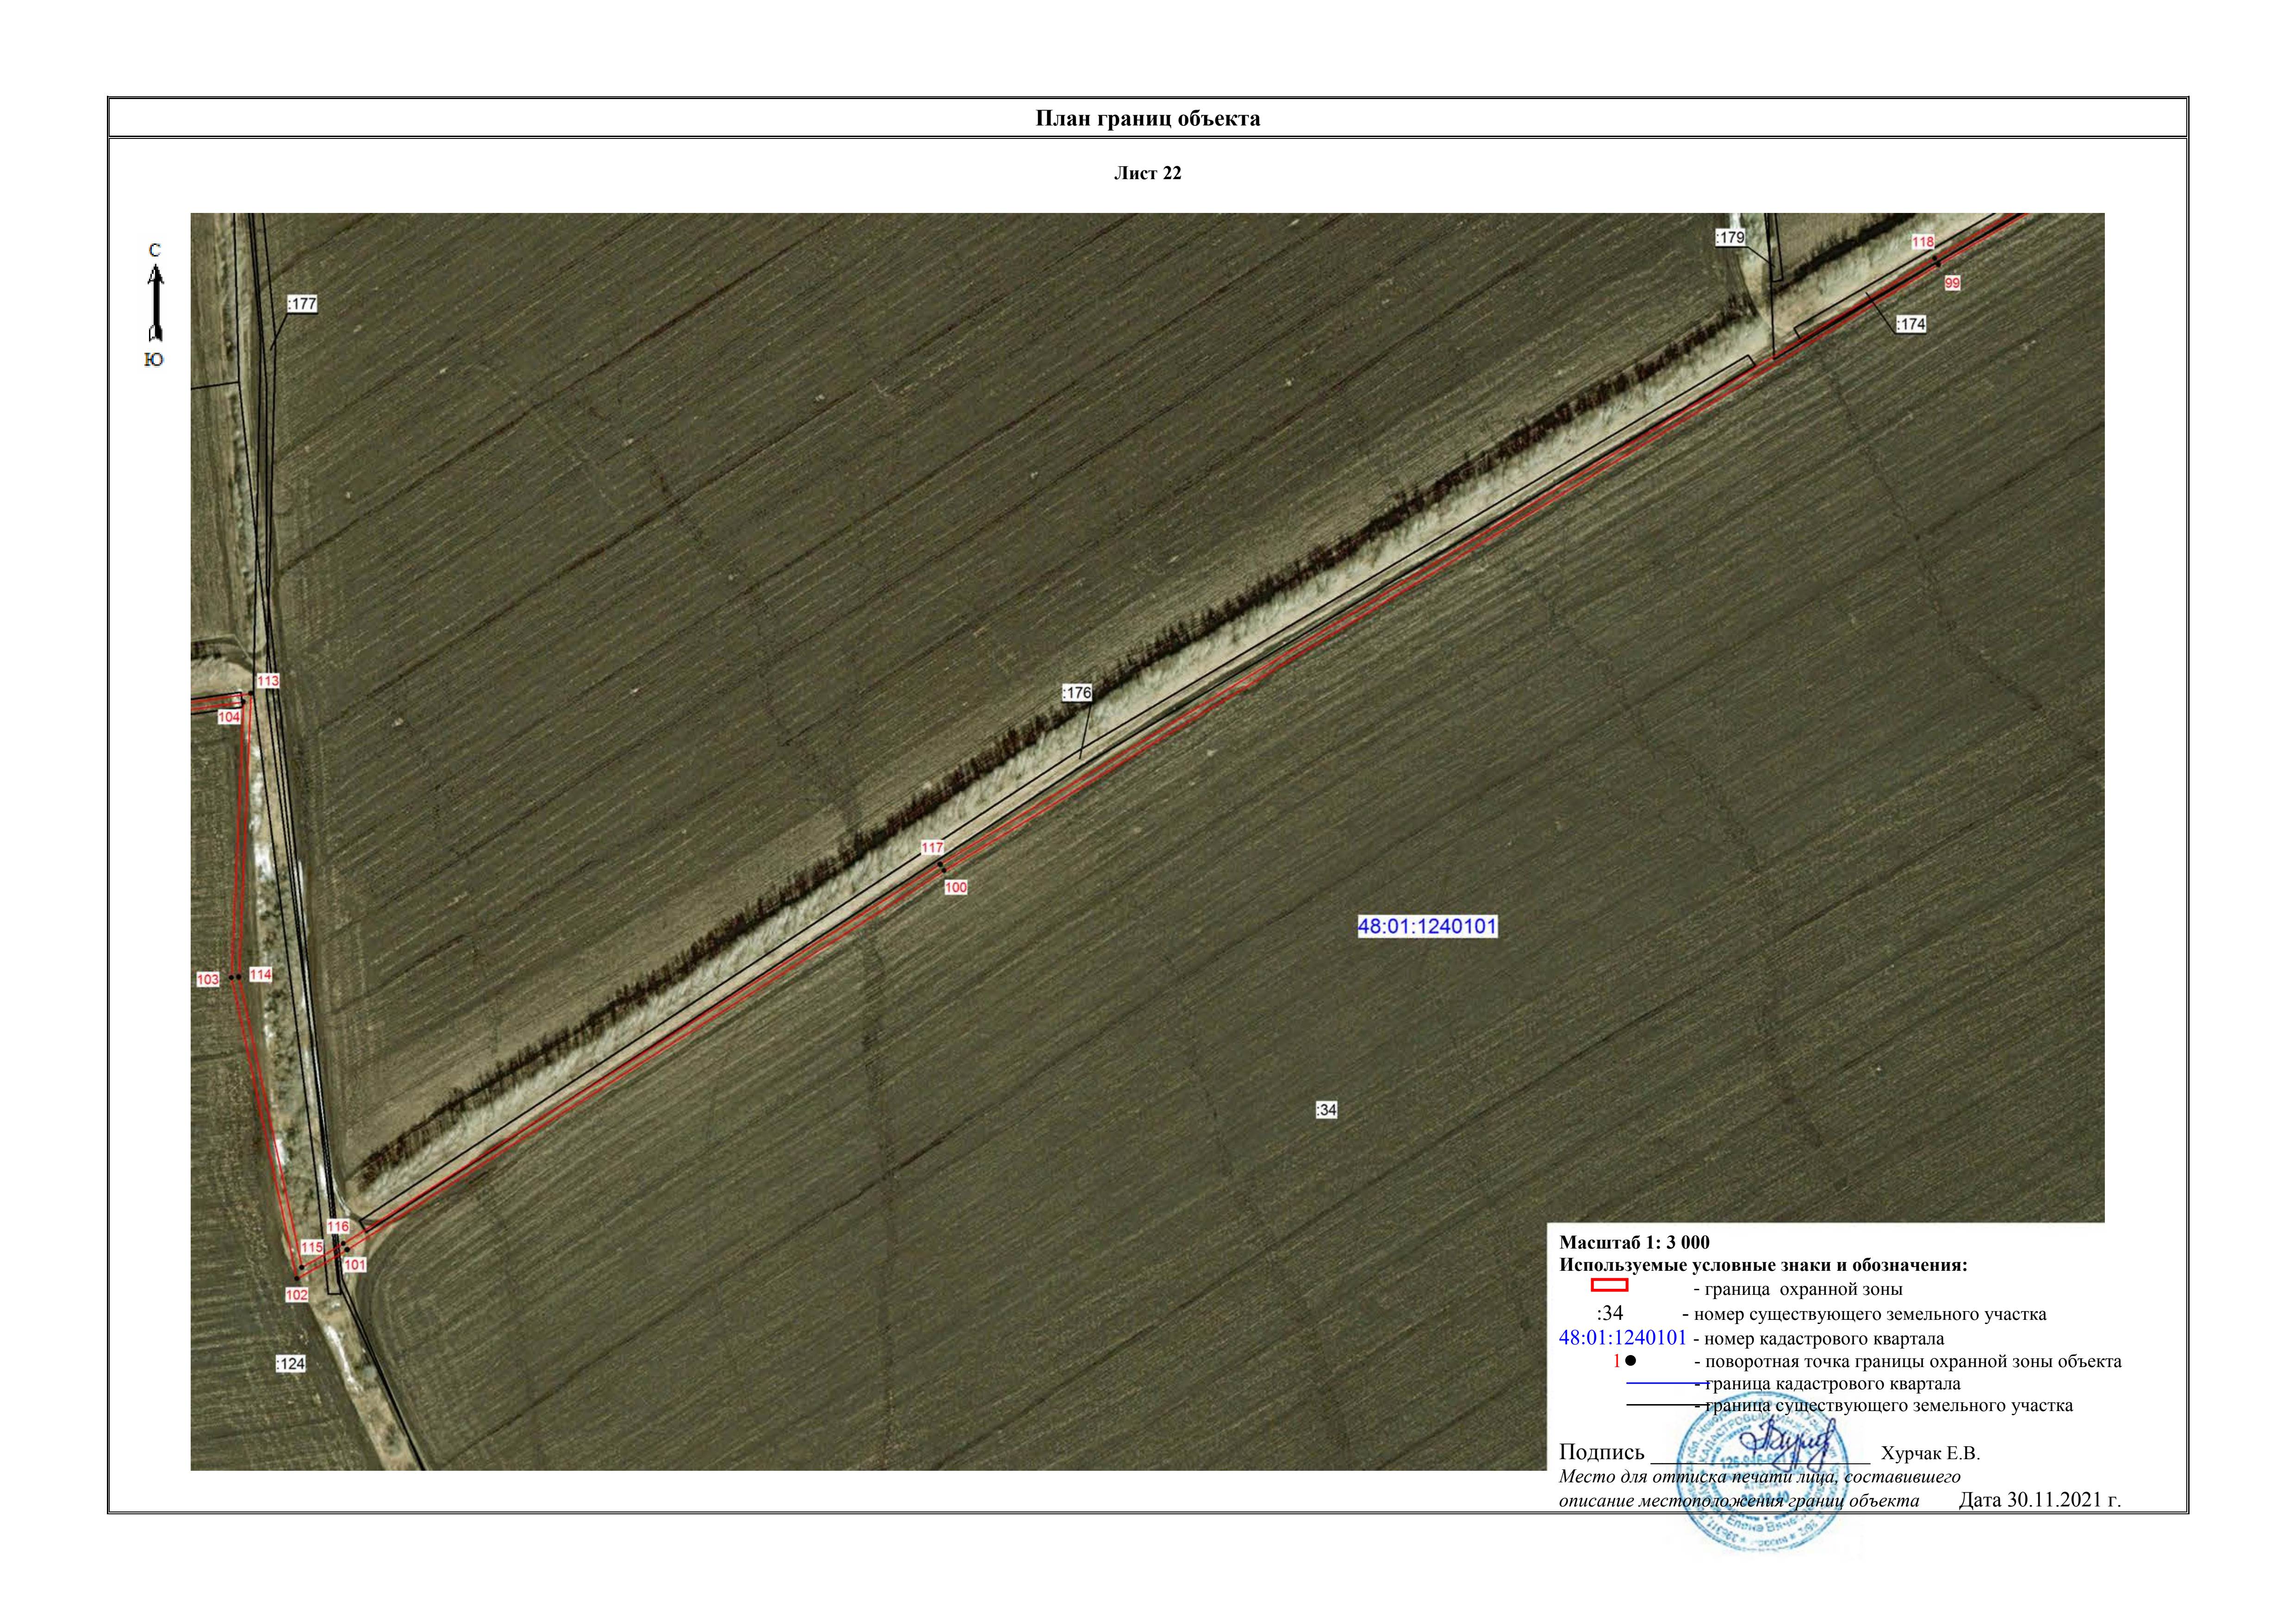The width and height of the screenshot is (2296, 1624).
Task: Click the red boundary rectangle in legend
Action: point(1609,1286)
